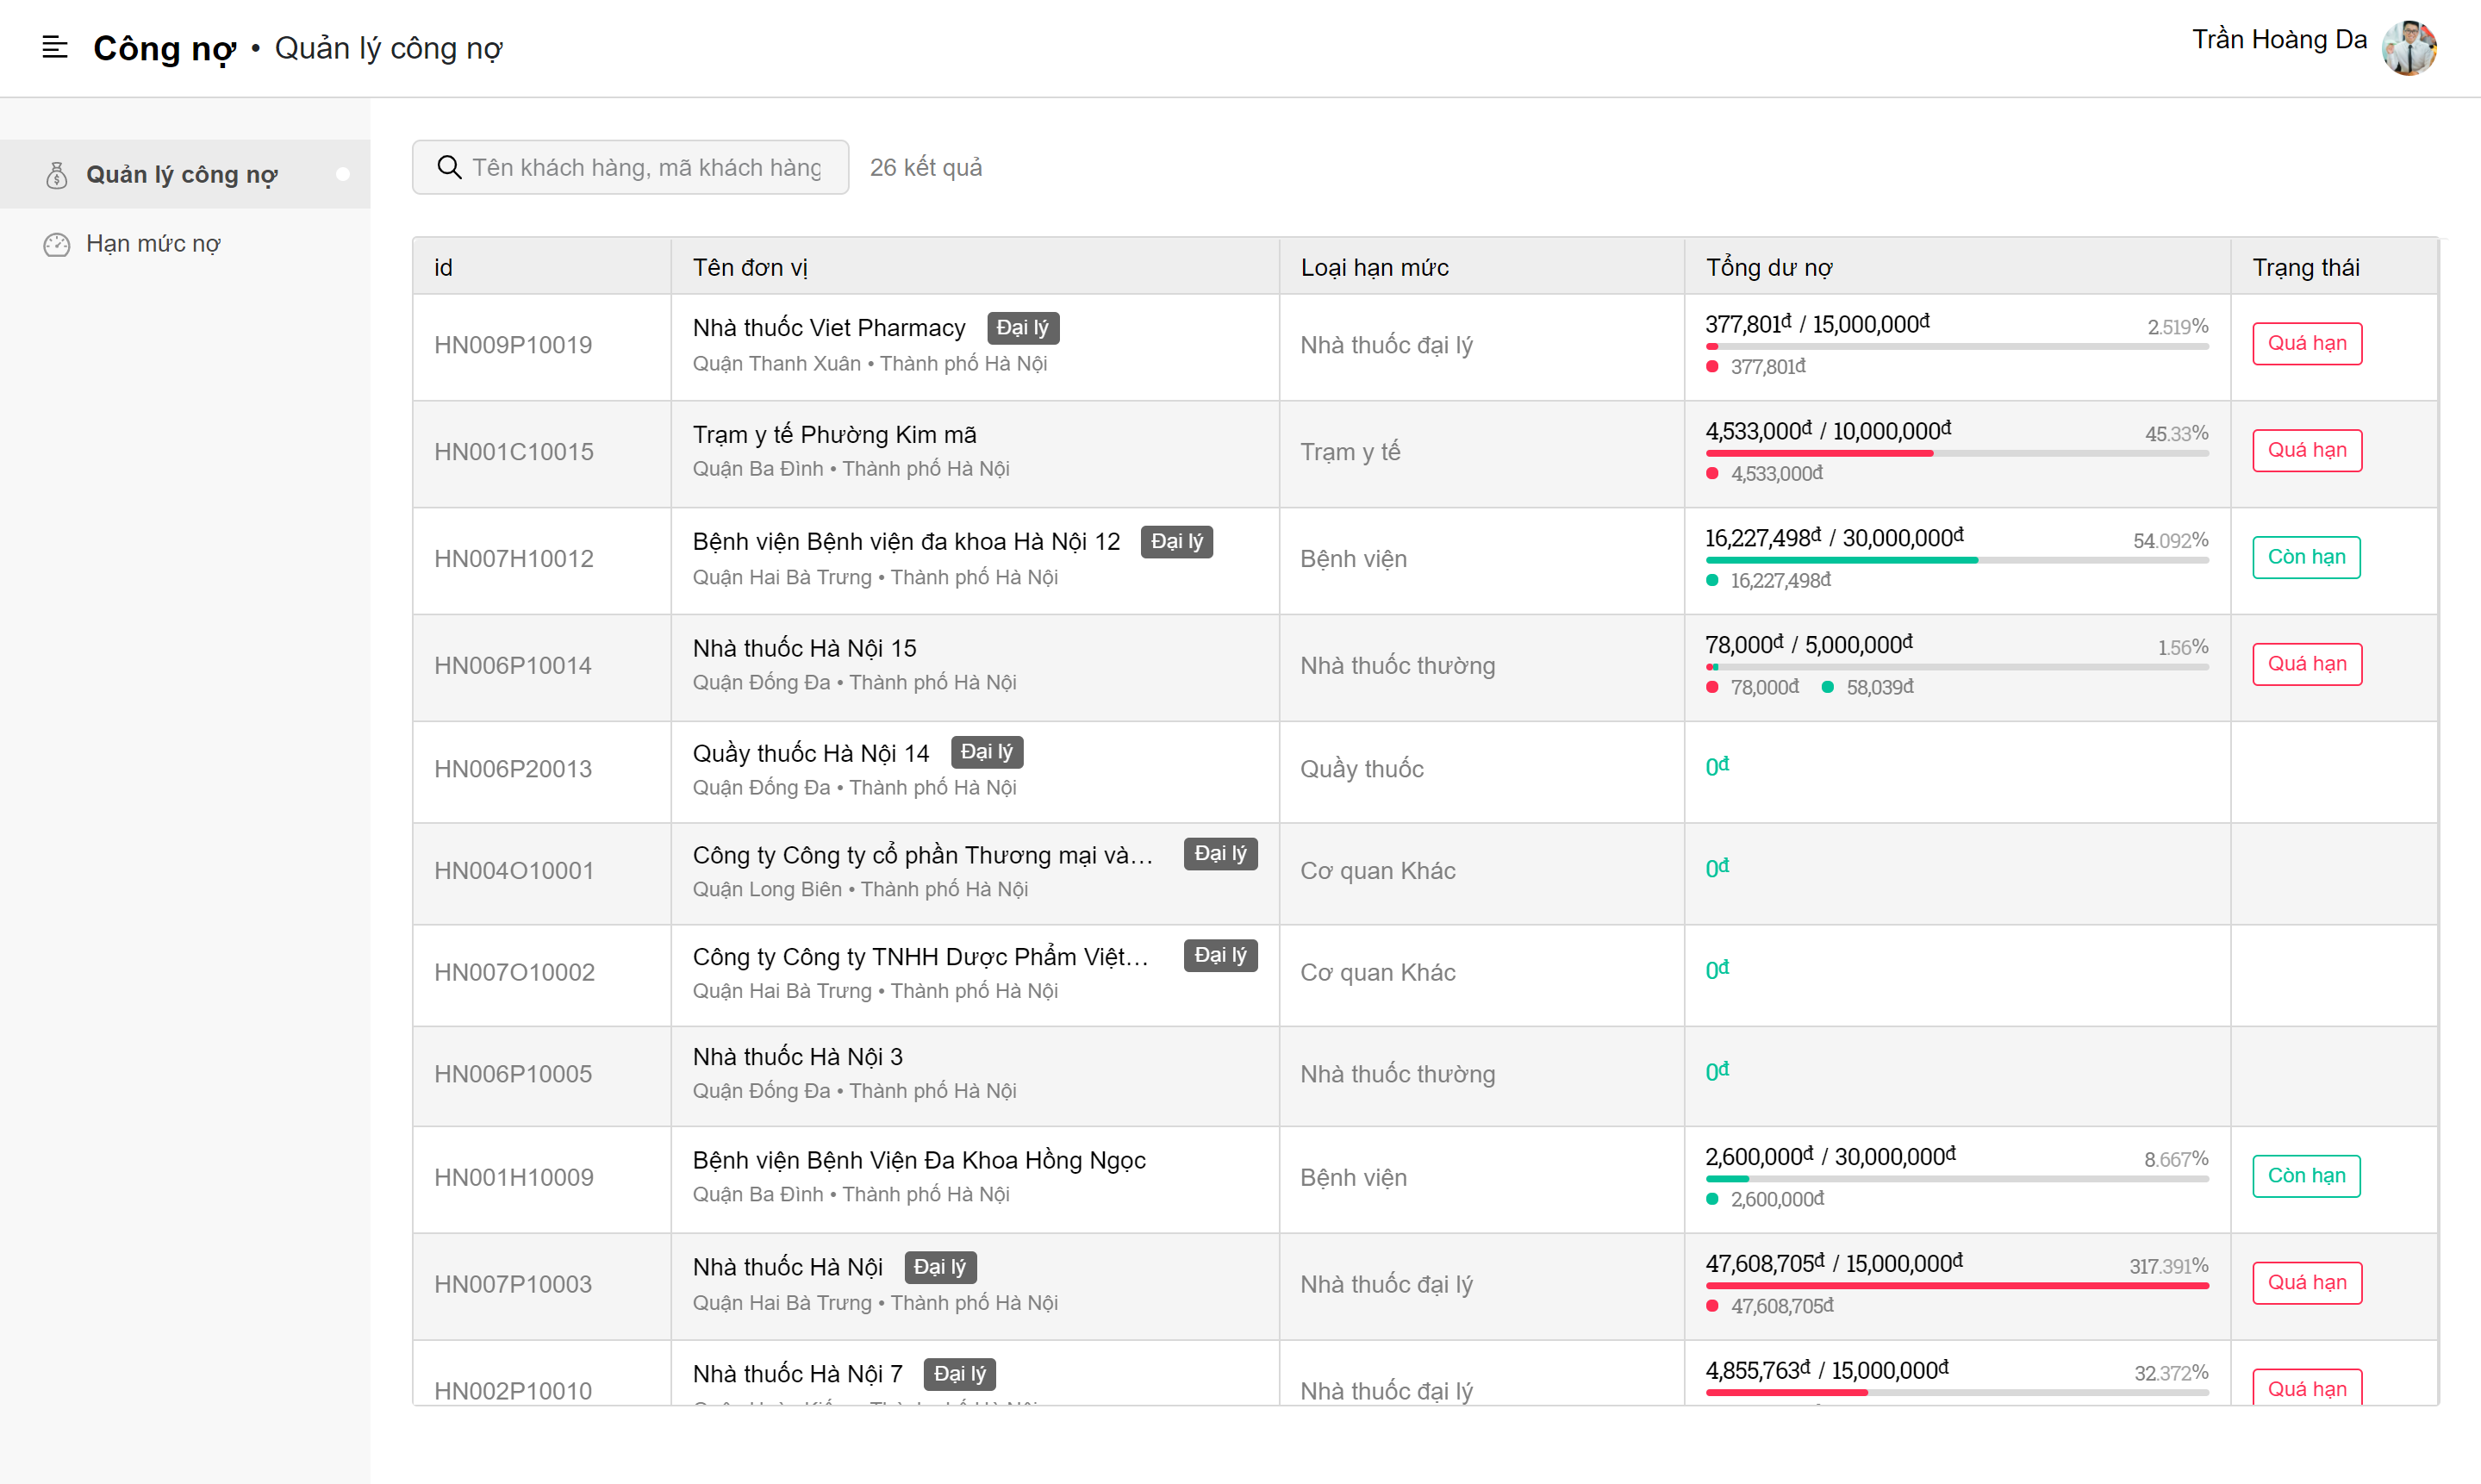Open Quản lý công nợ menu item
The height and width of the screenshot is (1484, 2481).
click(182, 175)
